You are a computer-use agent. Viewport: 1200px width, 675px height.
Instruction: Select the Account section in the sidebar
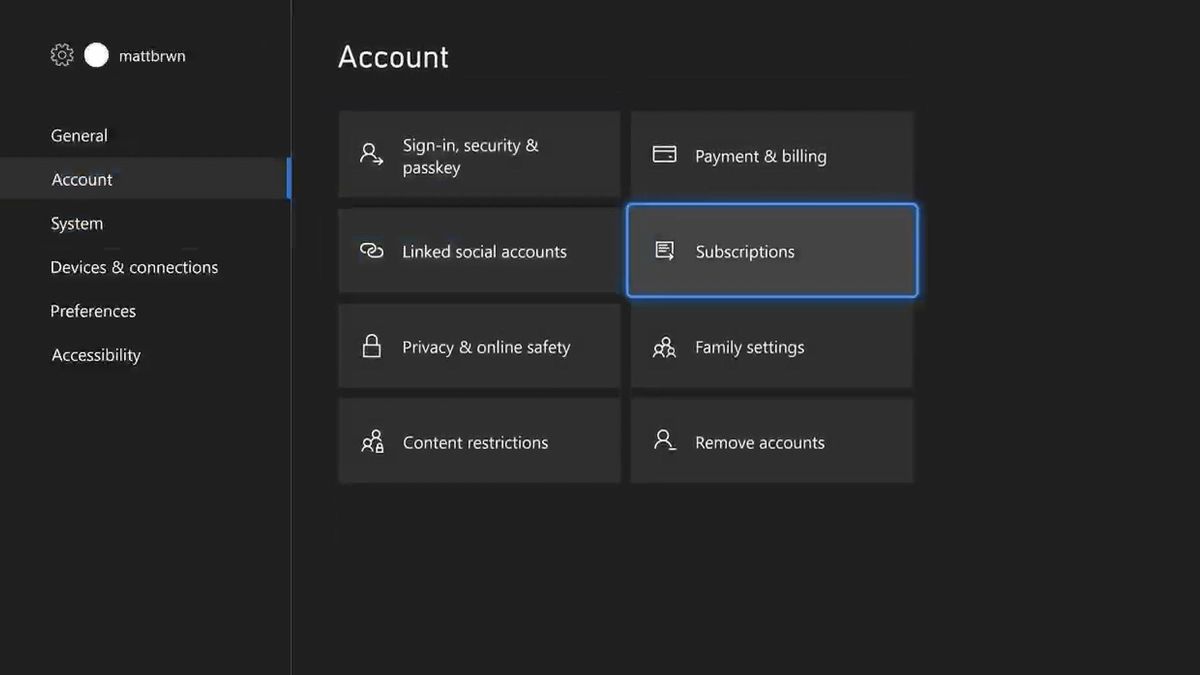tap(82, 179)
